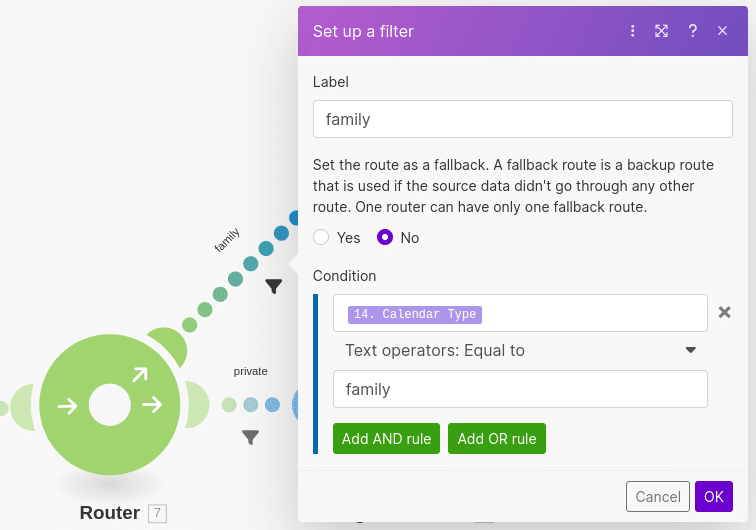
Task: Click the dropdown arrow beside Equal to
Action: click(x=690, y=350)
